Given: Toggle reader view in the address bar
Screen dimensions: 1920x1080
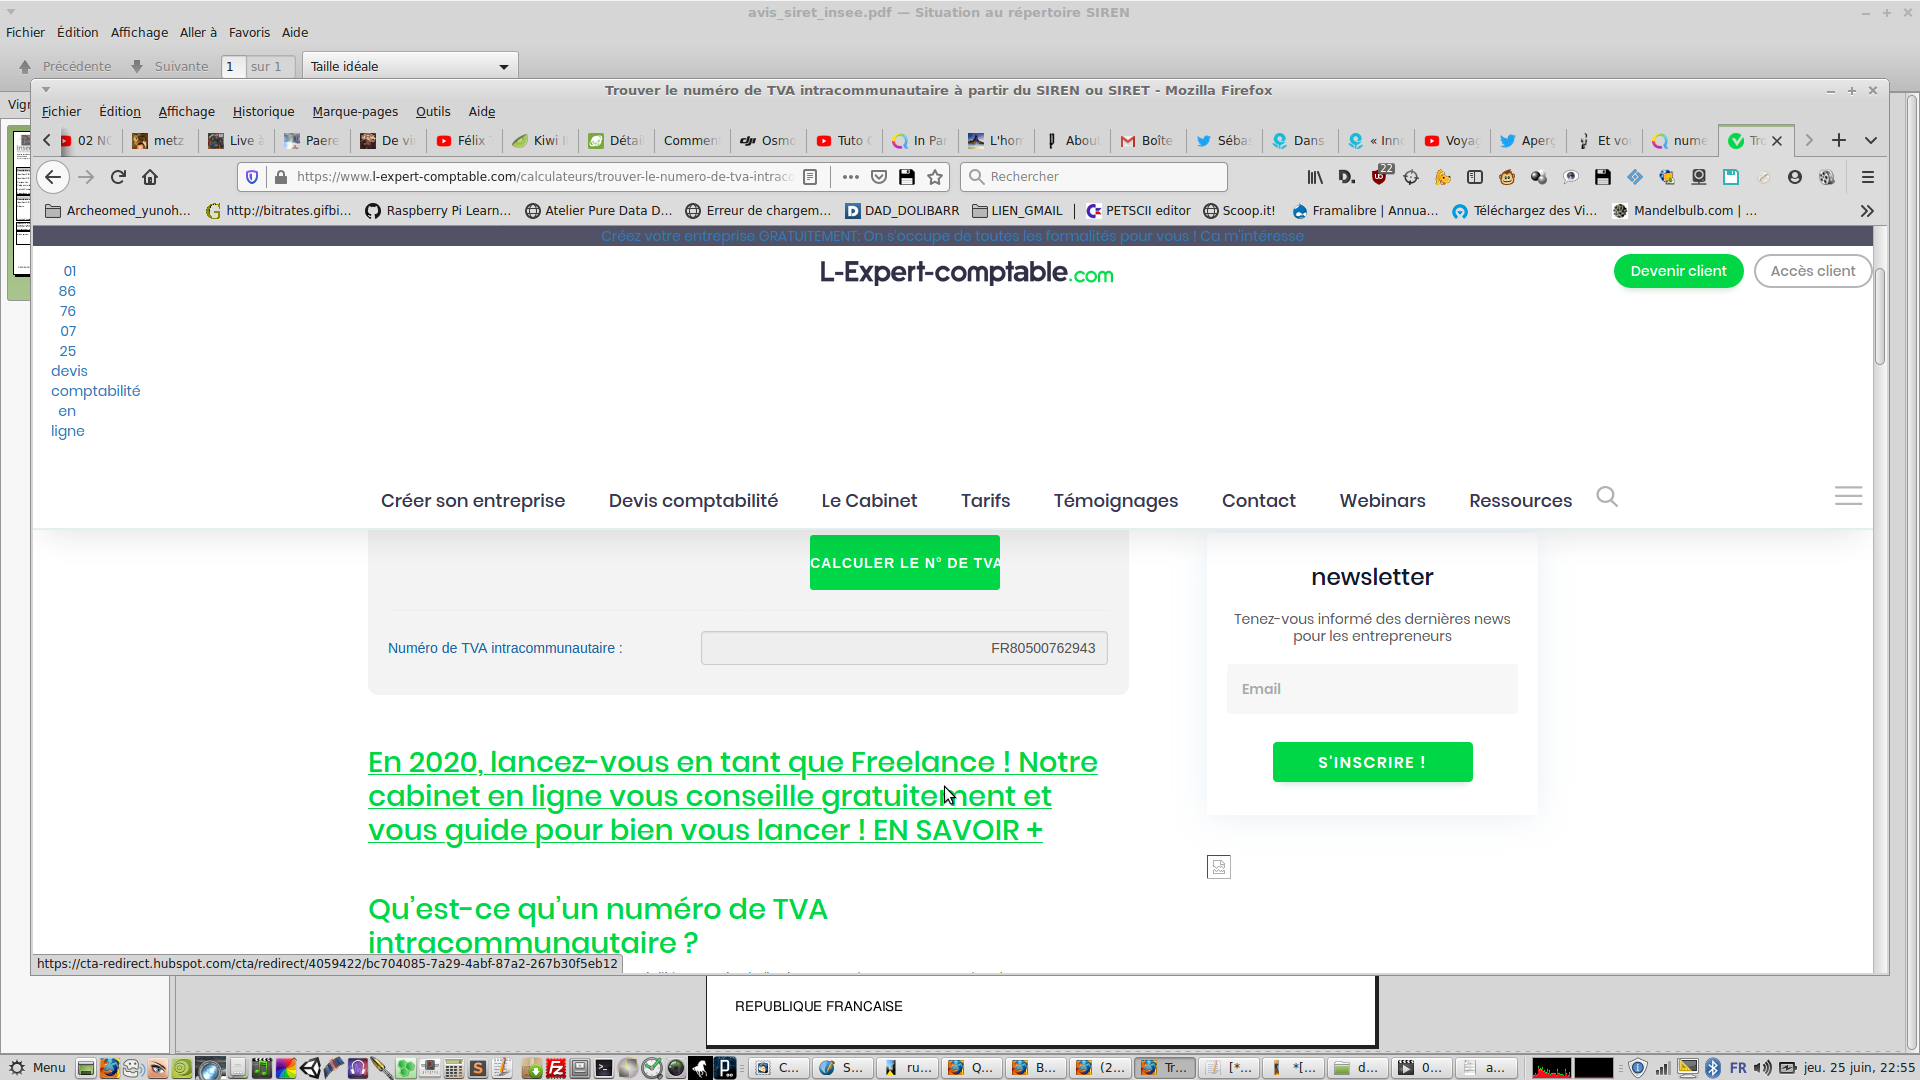Looking at the screenshot, I should point(810,177).
